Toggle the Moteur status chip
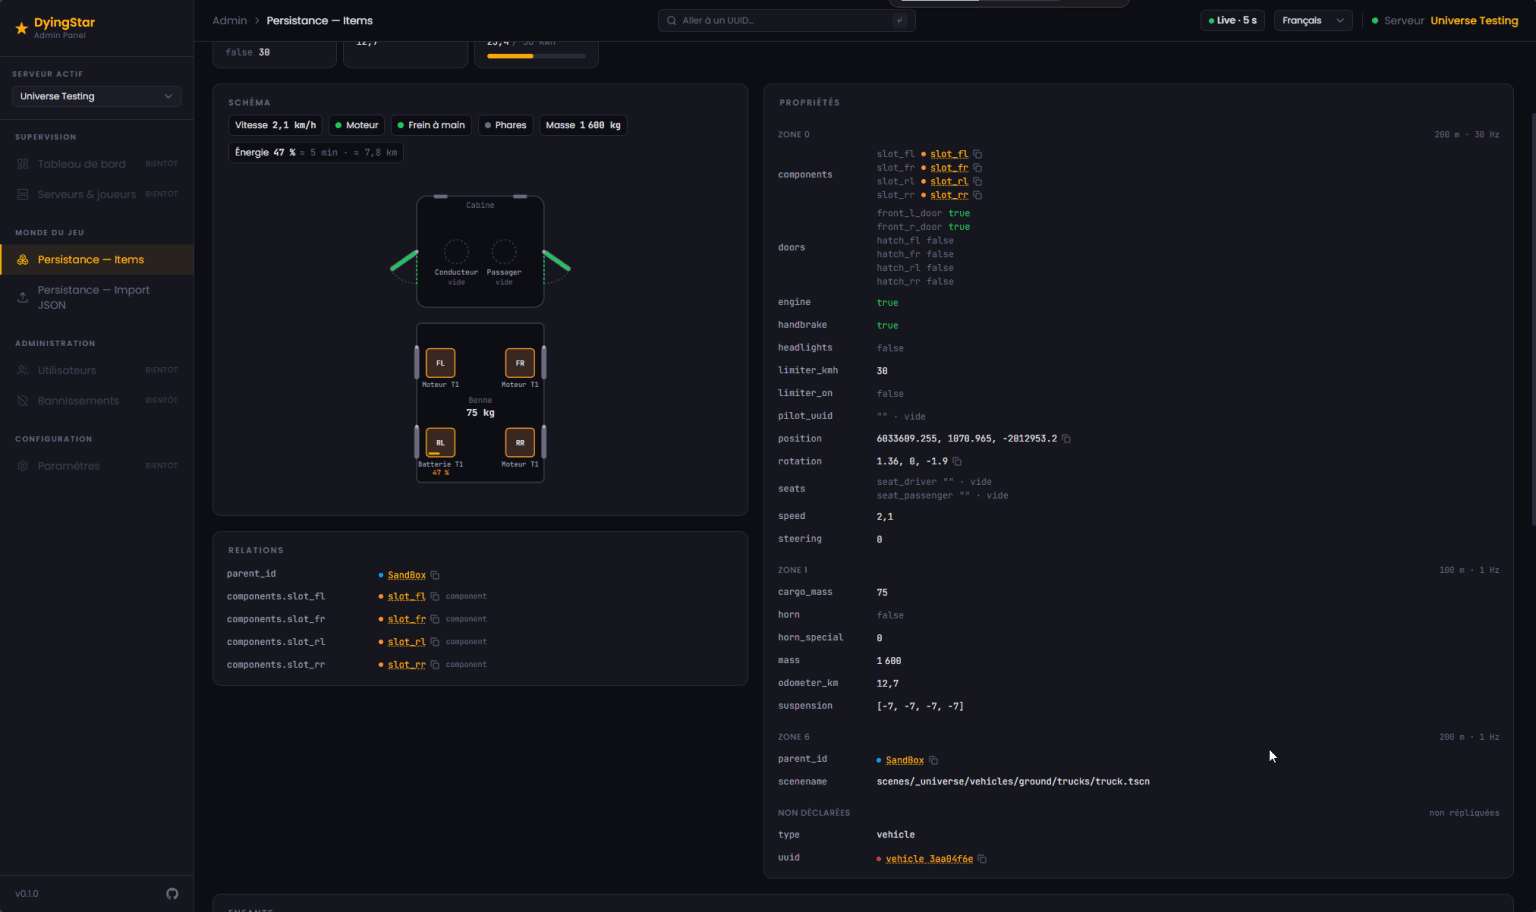1536x912 pixels. pos(357,125)
